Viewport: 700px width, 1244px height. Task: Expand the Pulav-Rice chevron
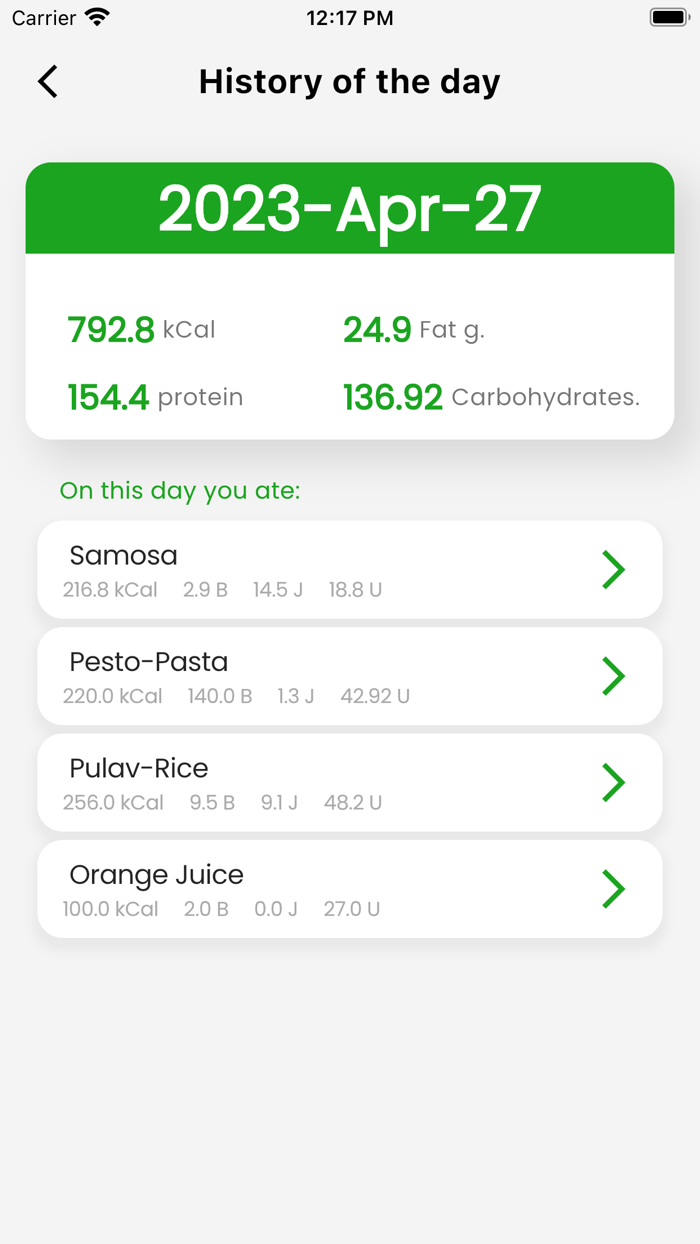point(613,782)
